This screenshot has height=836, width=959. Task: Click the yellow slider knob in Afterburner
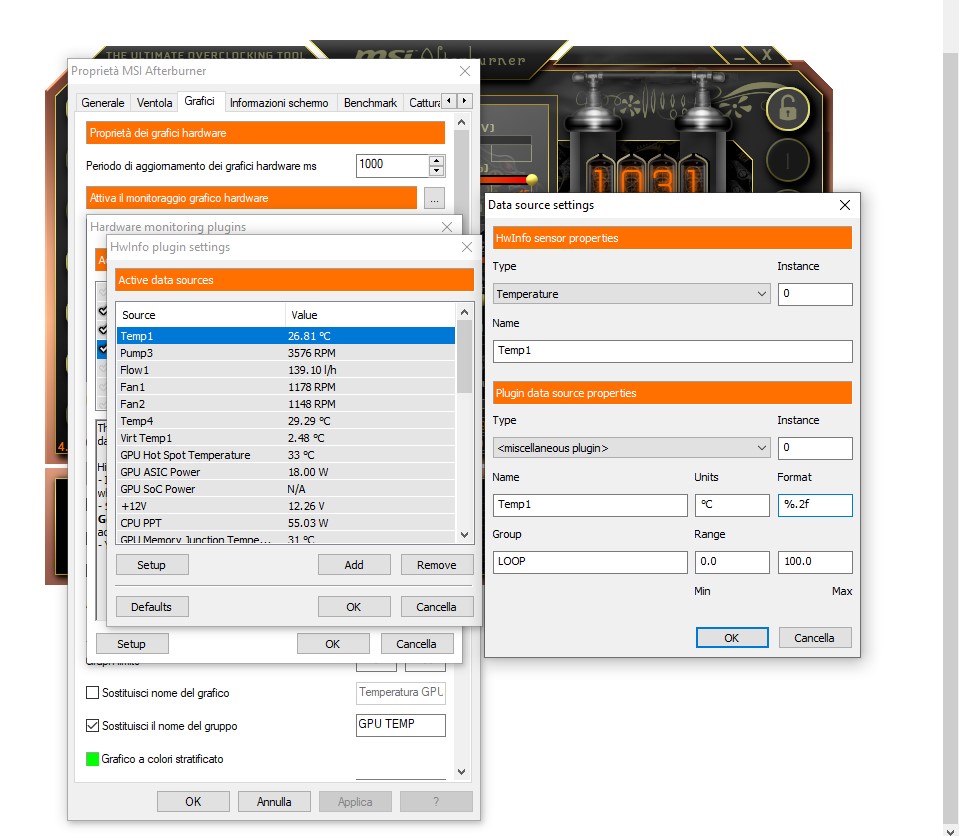point(531,179)
